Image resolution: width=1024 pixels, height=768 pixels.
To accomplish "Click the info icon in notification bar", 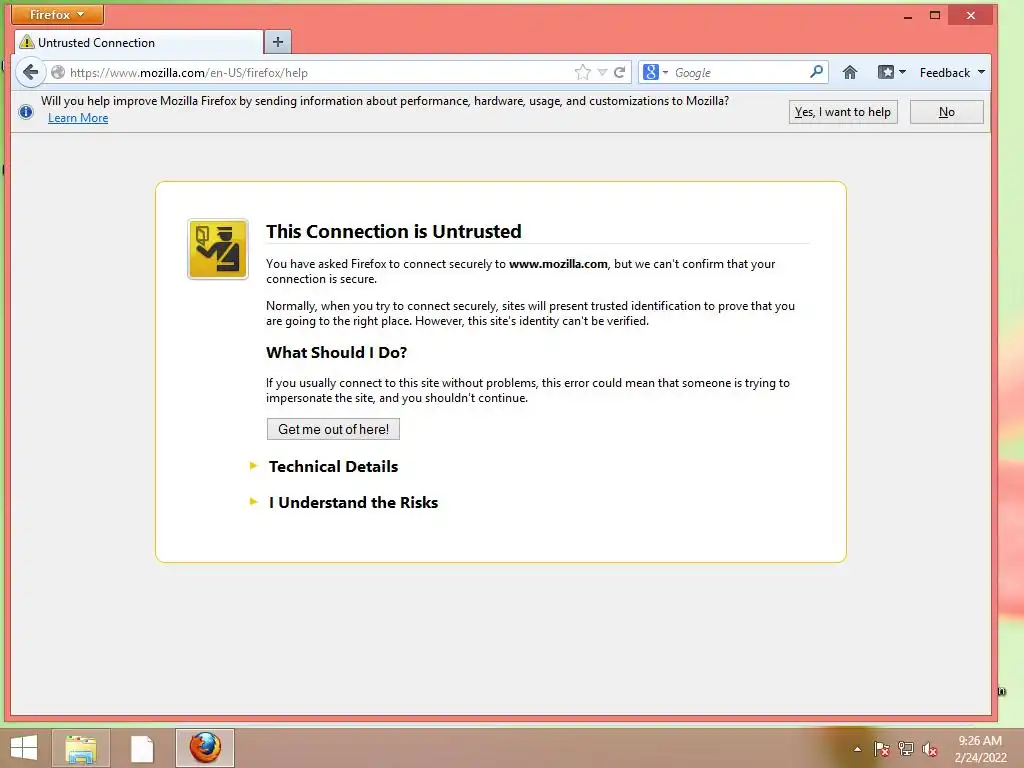I will coord(26,112).
